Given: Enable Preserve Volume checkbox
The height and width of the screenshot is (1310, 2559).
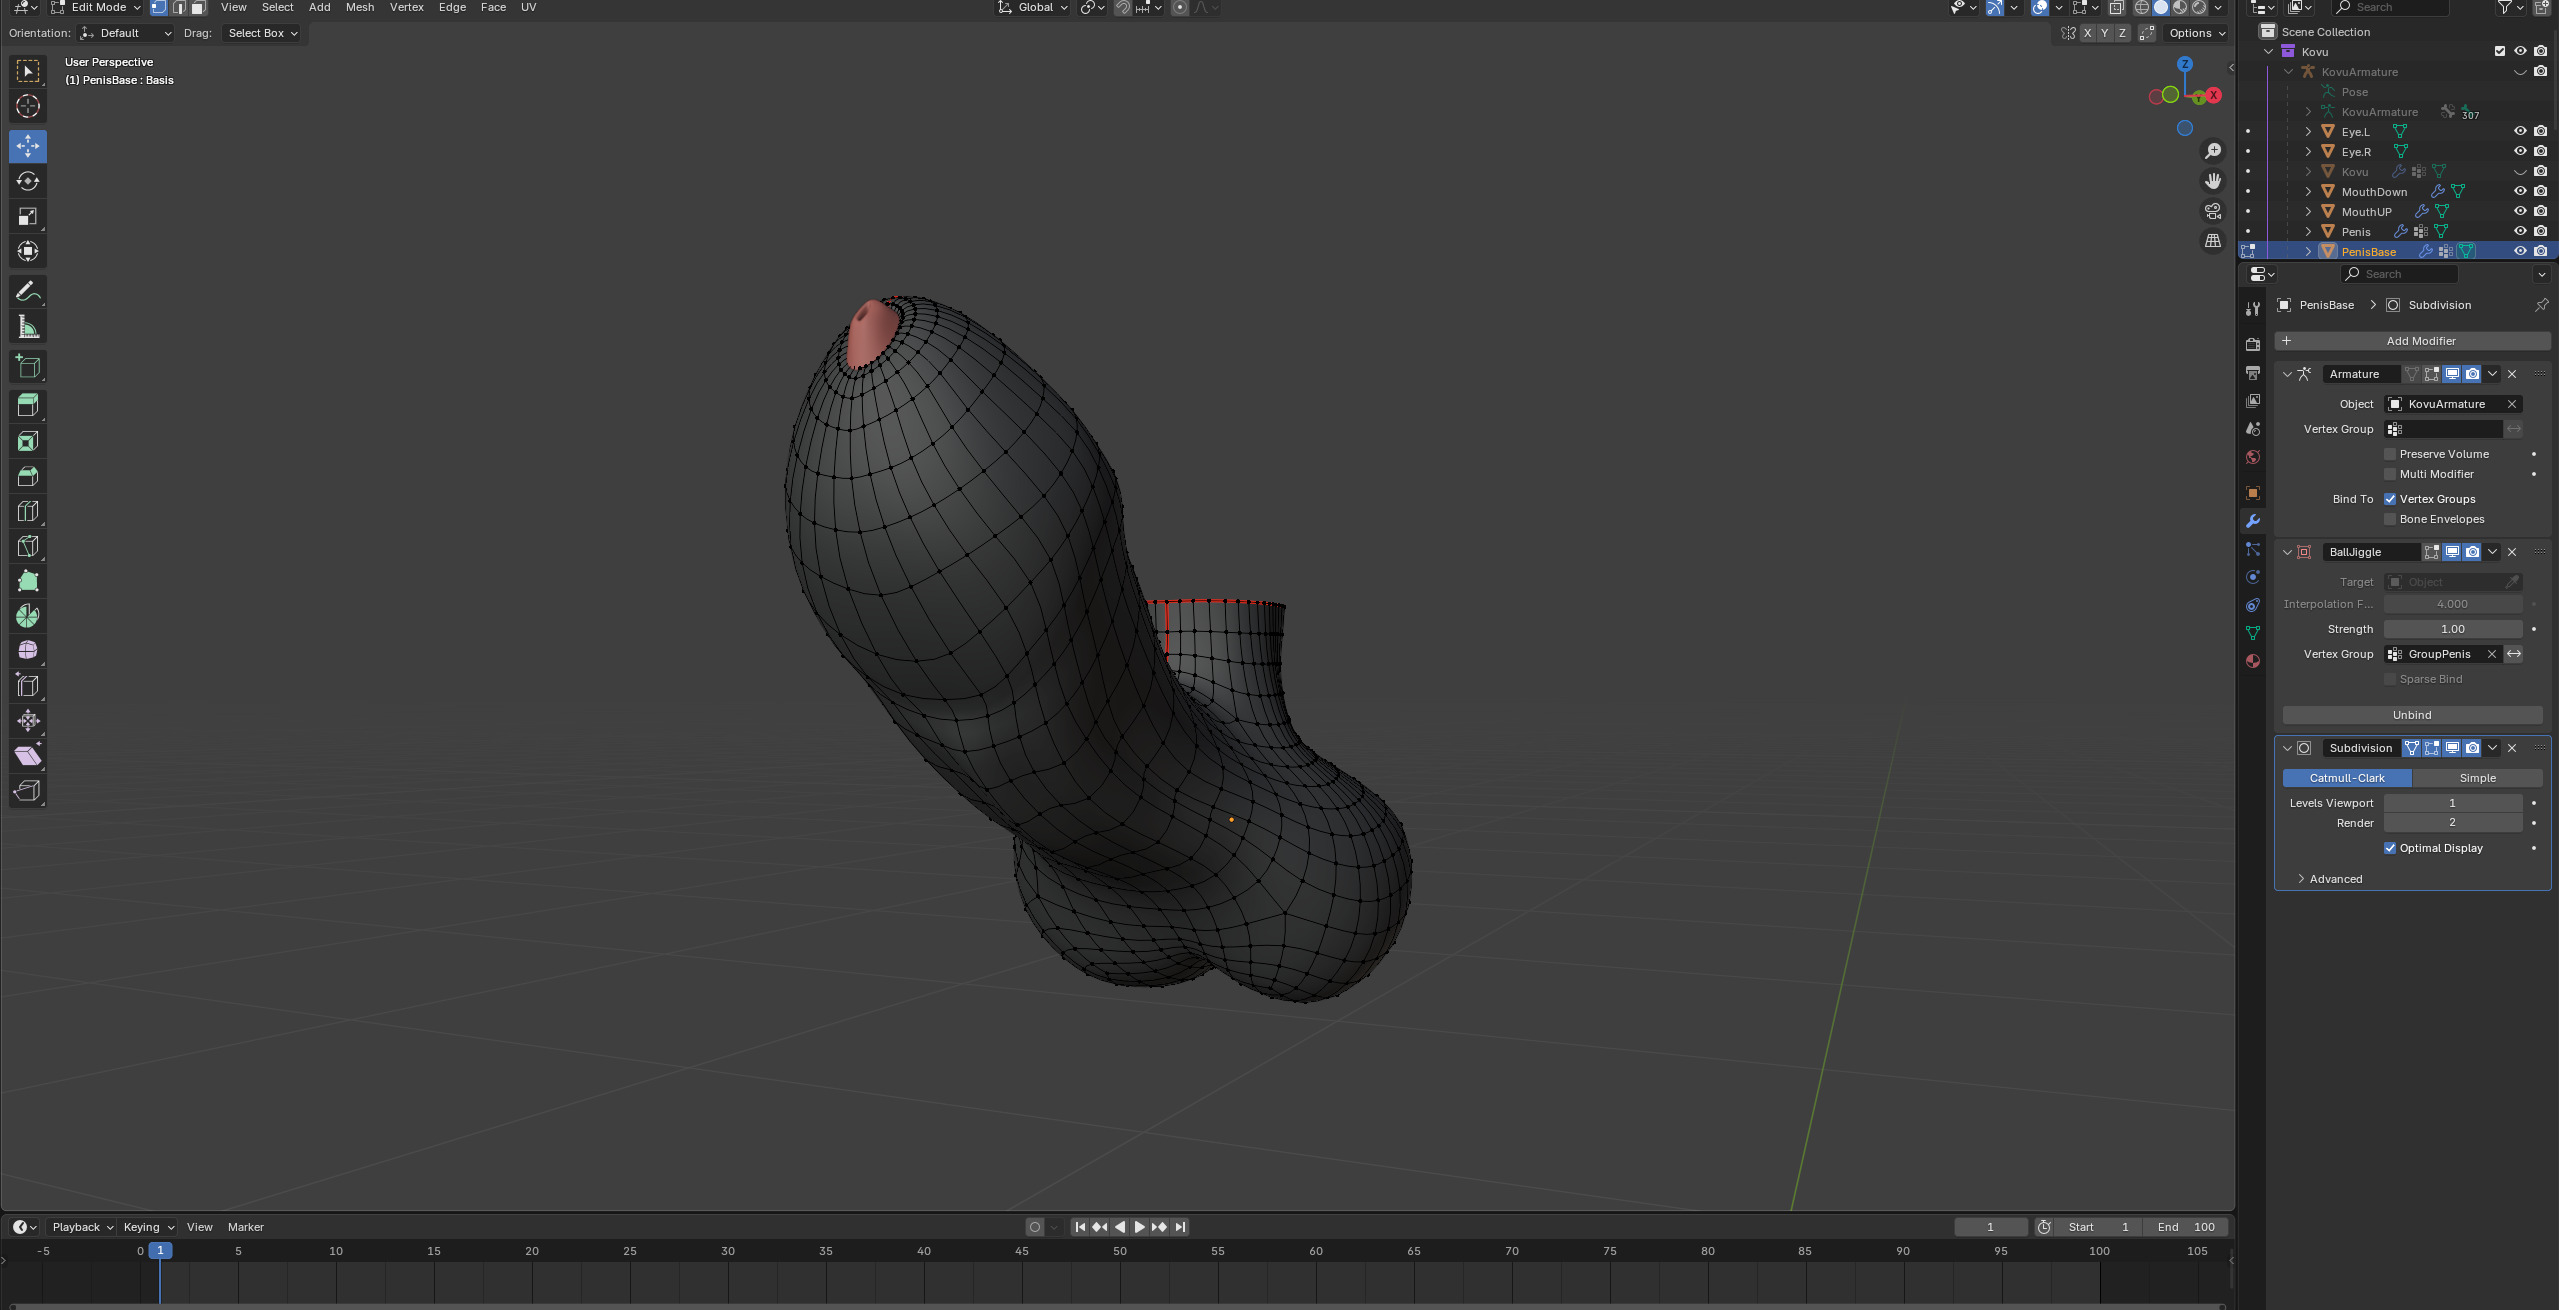Looking at the screenshot, I should (x=2390, y=454).
